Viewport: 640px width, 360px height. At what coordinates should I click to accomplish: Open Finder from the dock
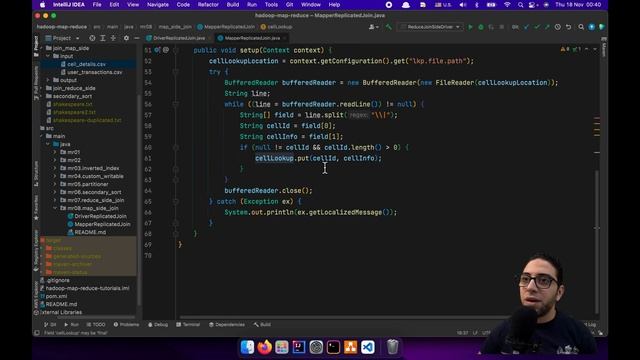[247, 347]
